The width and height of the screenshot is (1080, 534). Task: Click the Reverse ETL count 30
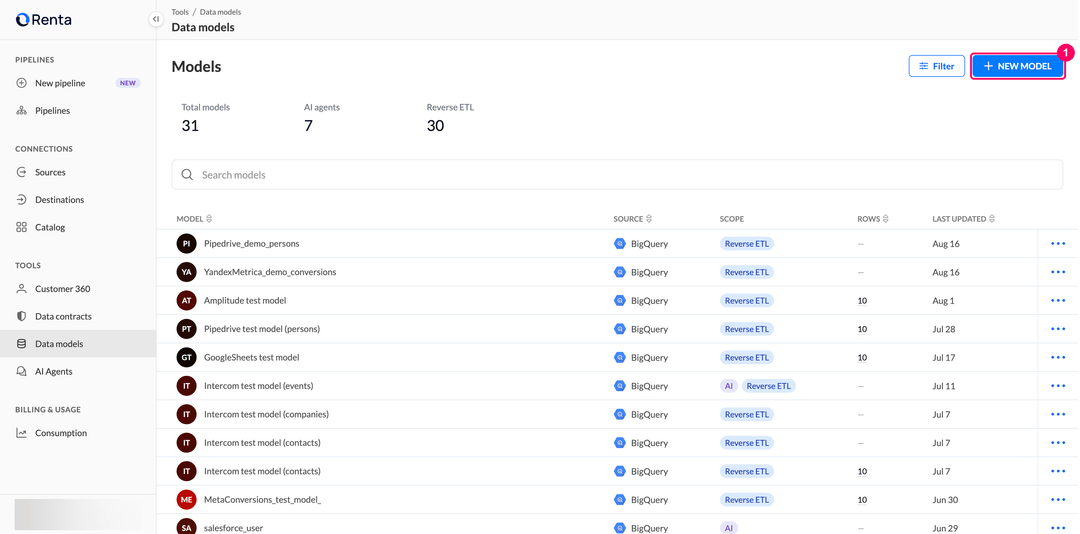(435, 125)
